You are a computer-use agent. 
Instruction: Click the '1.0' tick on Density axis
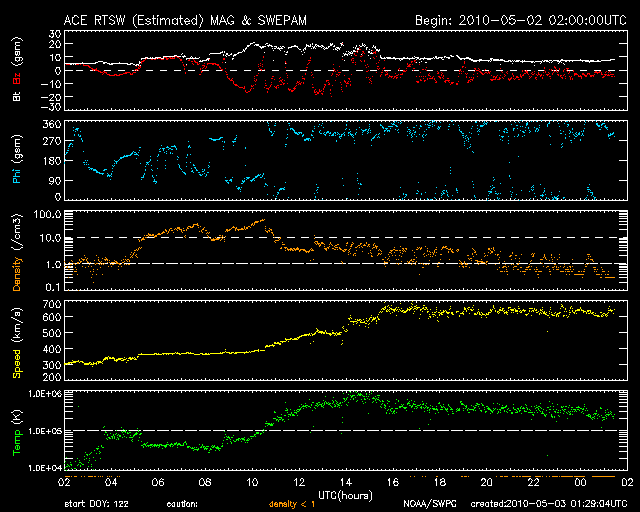coord(53,265)
